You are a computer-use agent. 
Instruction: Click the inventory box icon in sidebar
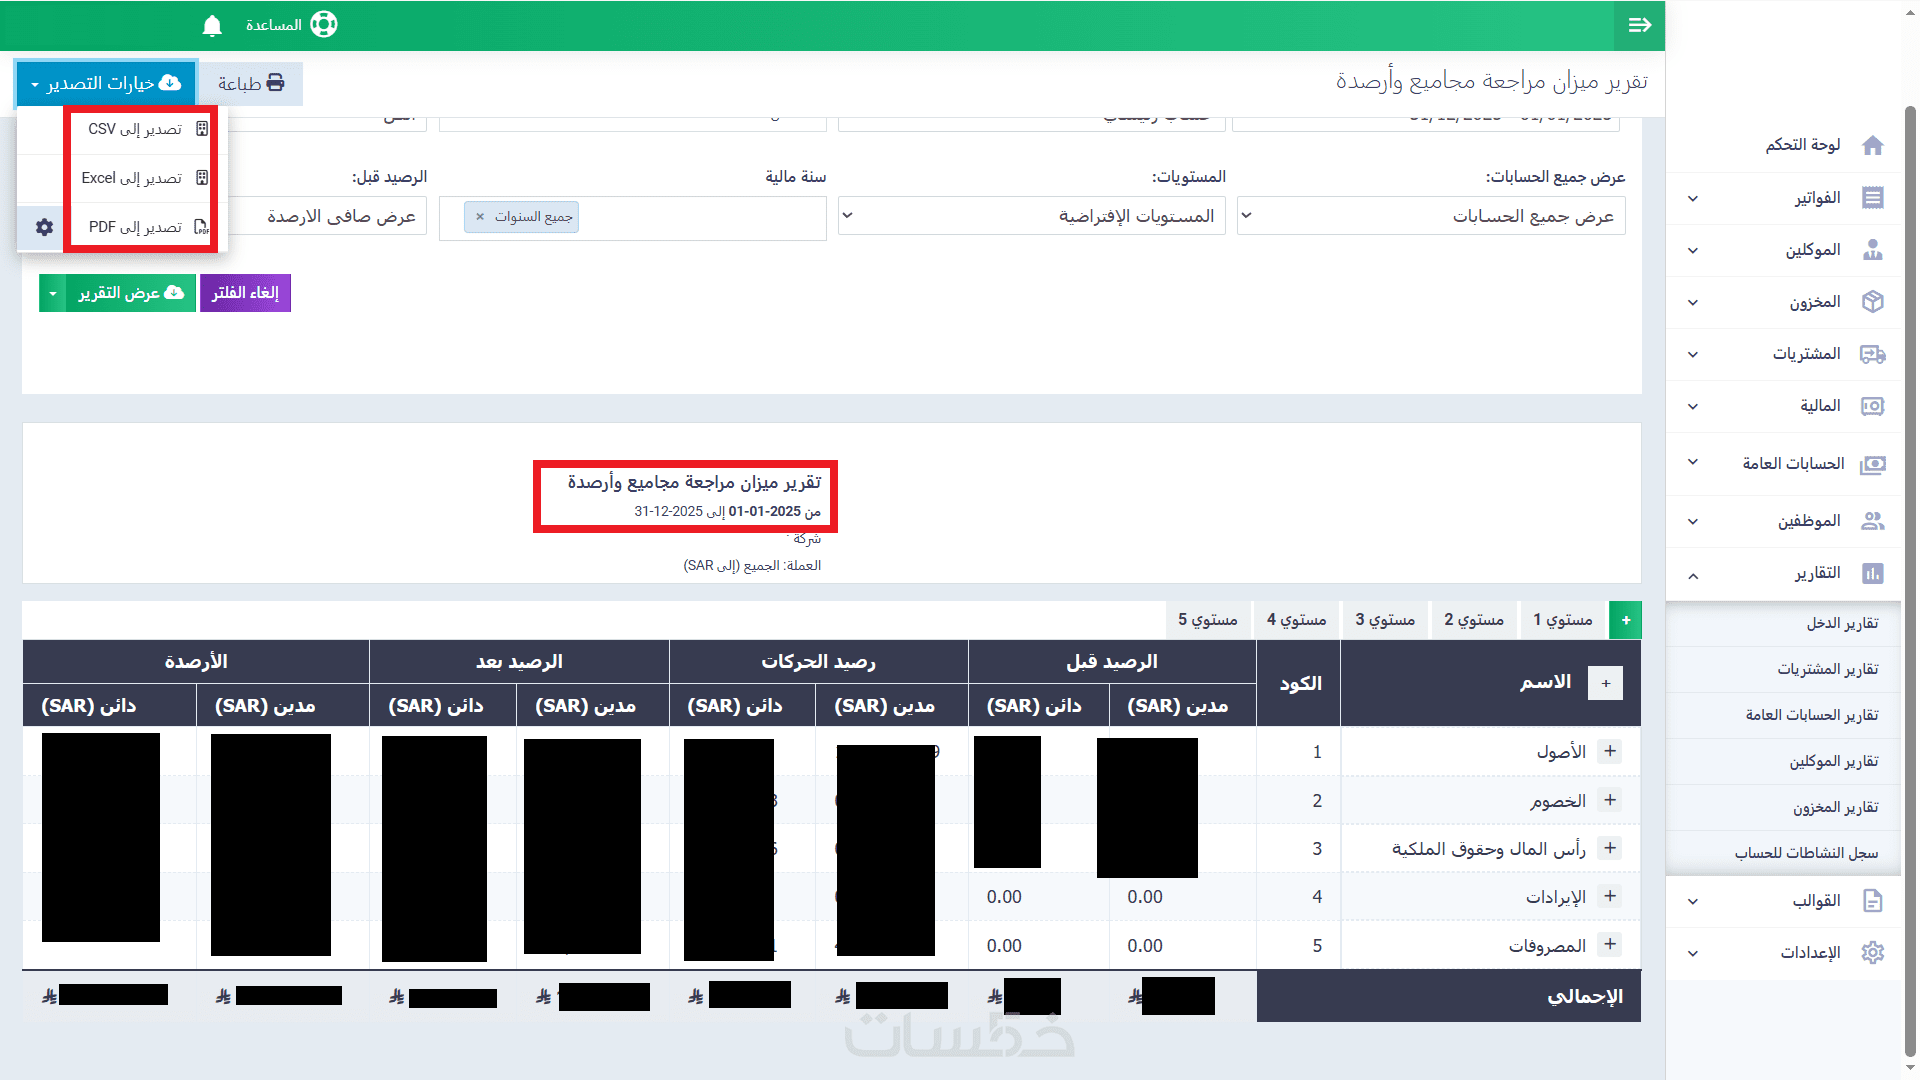pyautogui.click(x=1872, y=302)
